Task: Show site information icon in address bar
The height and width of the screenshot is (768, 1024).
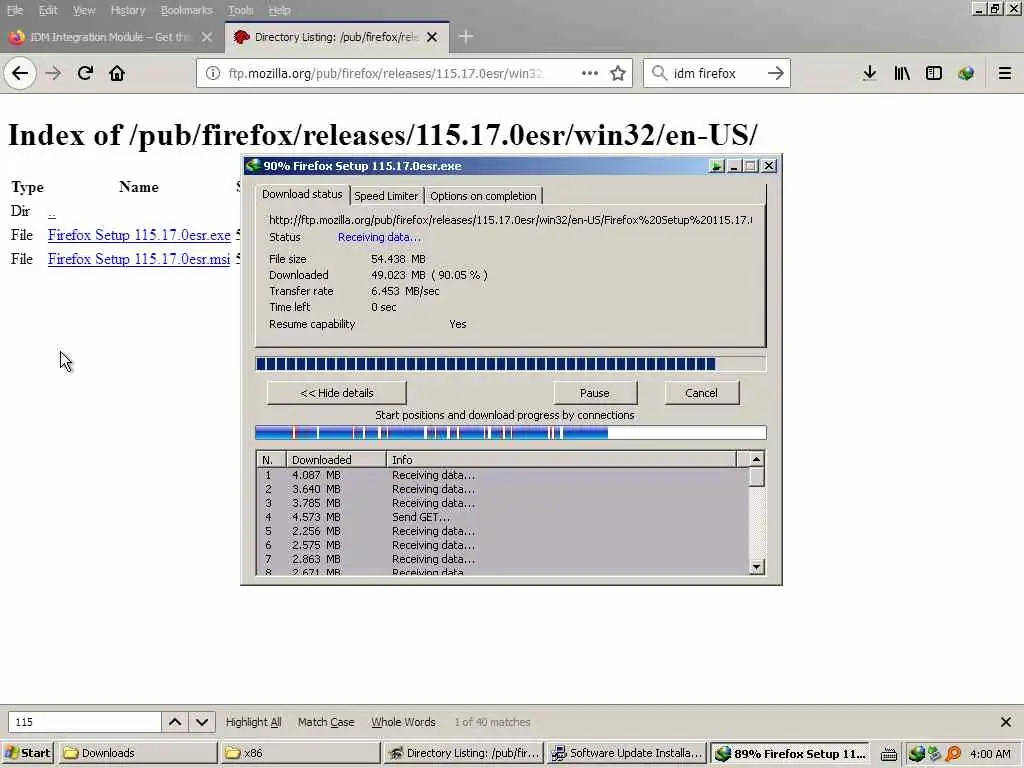Action: [213, 73]
